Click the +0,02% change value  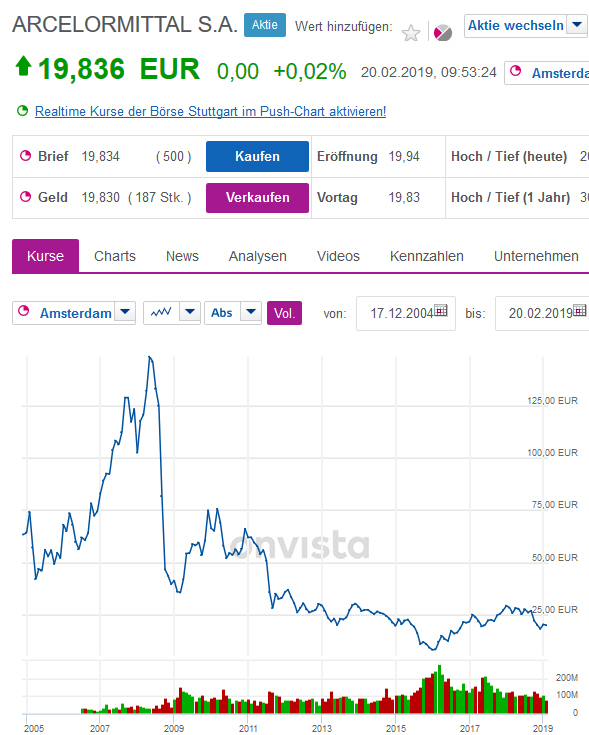[x=310, y=72]
